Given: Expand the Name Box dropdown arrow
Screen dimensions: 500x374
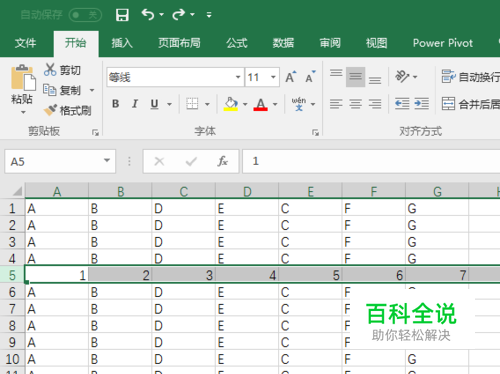Looking at the screenshot, I should coord(107,161).
